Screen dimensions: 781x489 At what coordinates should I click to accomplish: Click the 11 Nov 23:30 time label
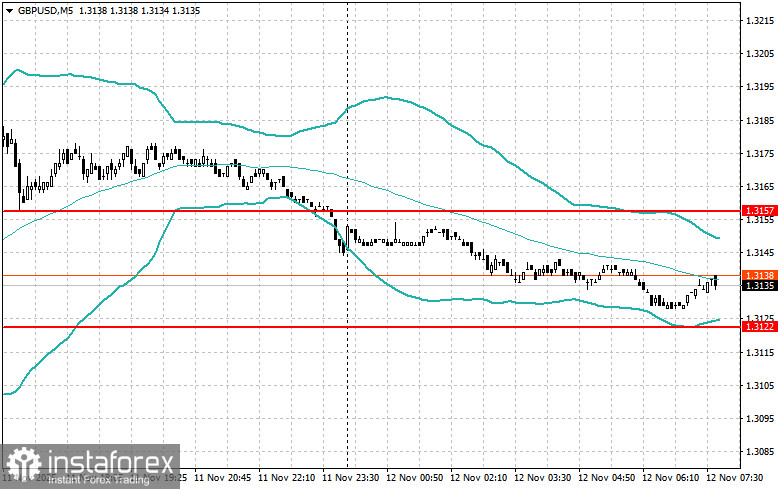pyautogui.click(x=351, y=478)
